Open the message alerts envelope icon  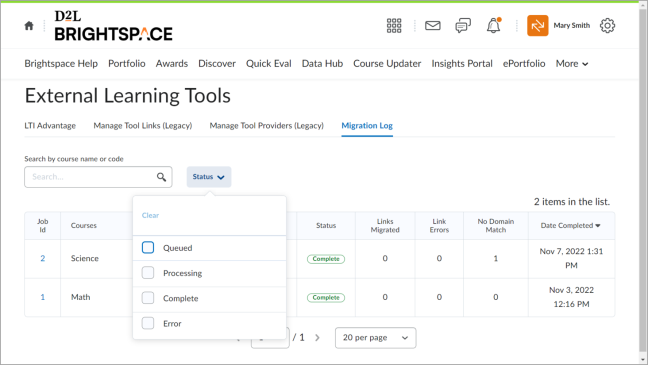433,26
